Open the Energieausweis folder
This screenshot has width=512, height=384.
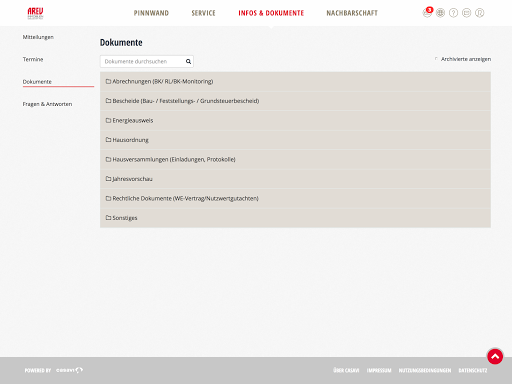(295, 120)
